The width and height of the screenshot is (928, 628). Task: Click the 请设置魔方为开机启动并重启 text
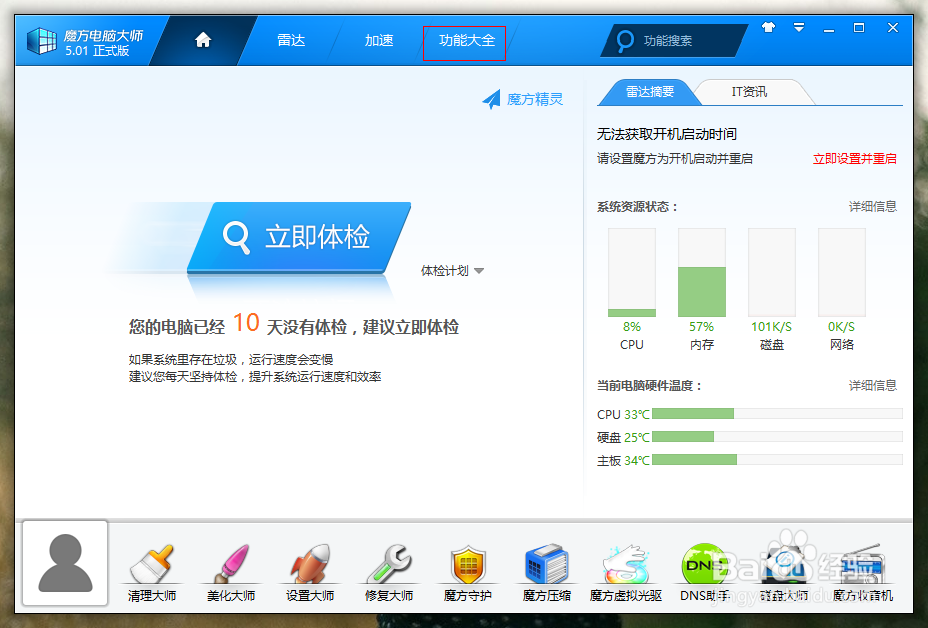(x=675, y=159)
